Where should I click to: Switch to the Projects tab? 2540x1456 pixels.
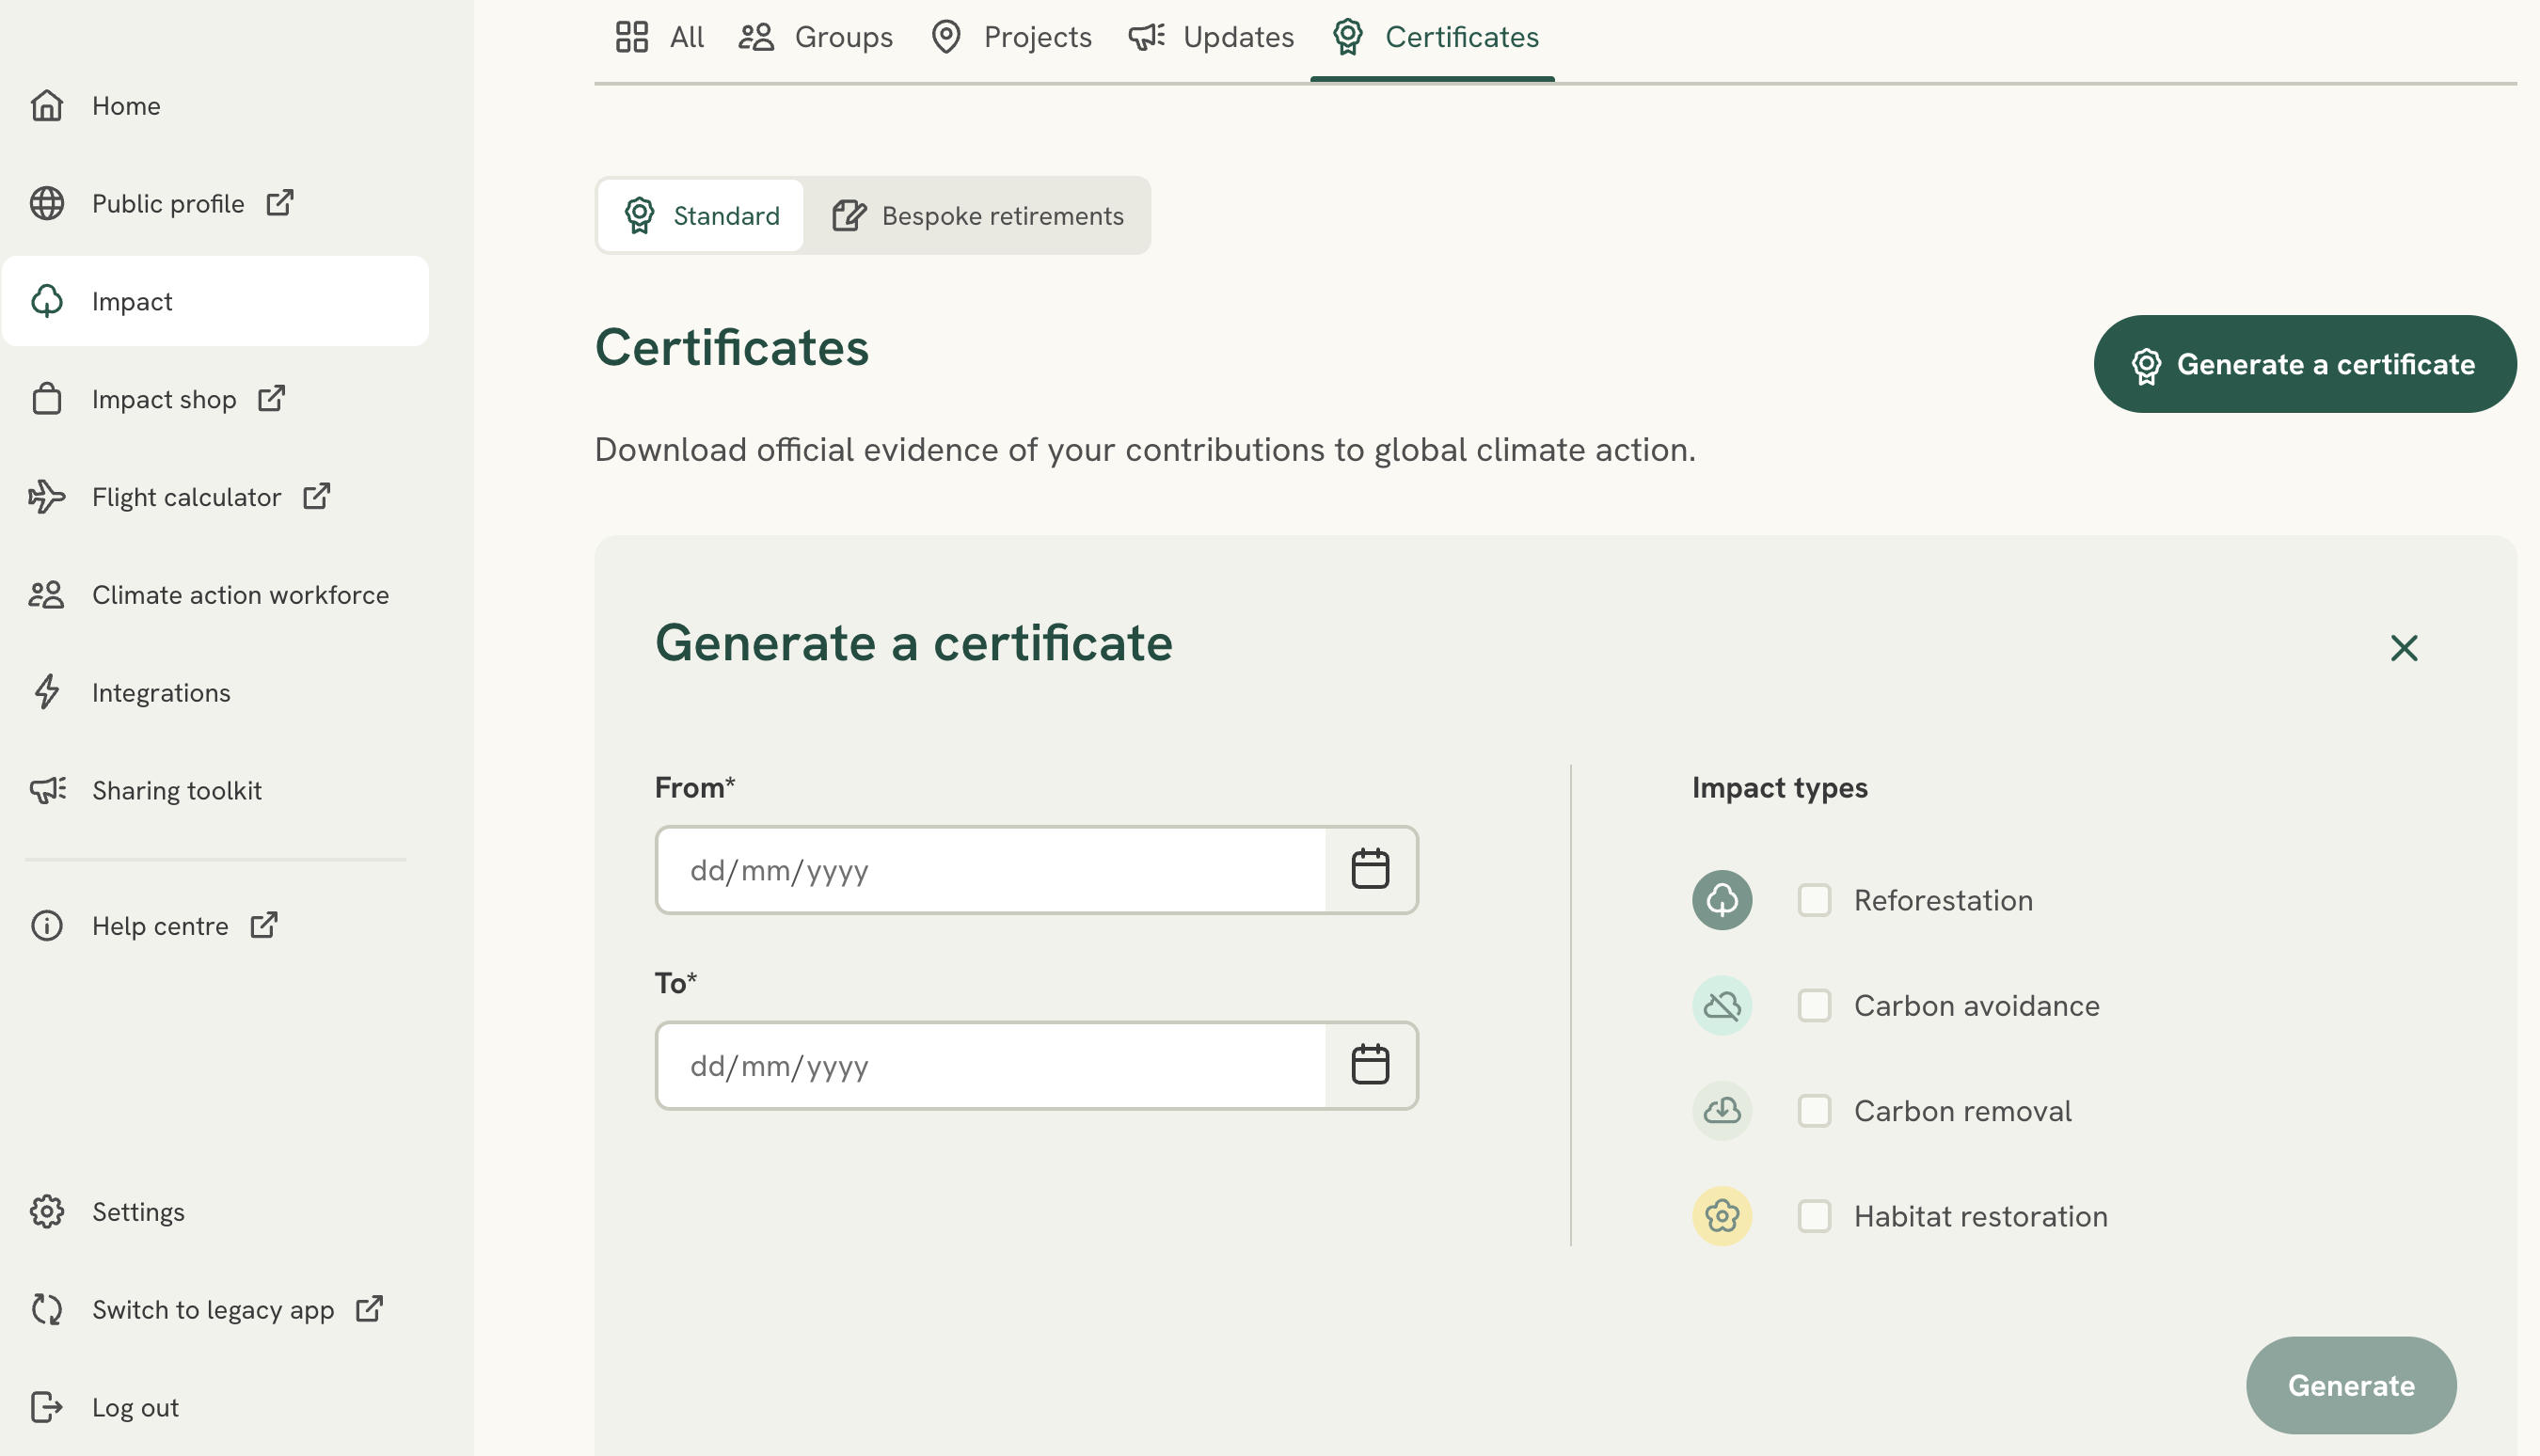(x=1011, y=37)
